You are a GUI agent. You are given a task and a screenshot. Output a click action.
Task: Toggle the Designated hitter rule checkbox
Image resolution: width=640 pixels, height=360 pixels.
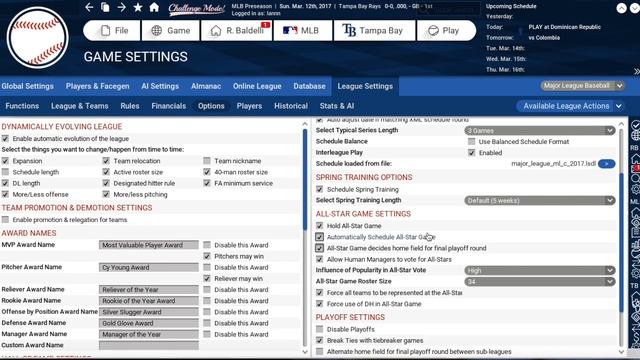(x=106, y=183)
